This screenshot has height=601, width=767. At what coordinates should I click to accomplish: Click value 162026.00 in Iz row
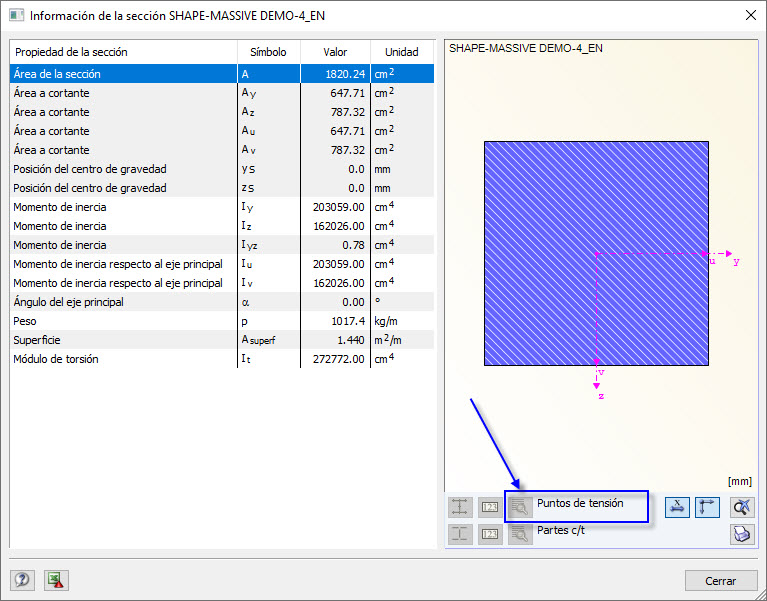click(x=338, y=226)
